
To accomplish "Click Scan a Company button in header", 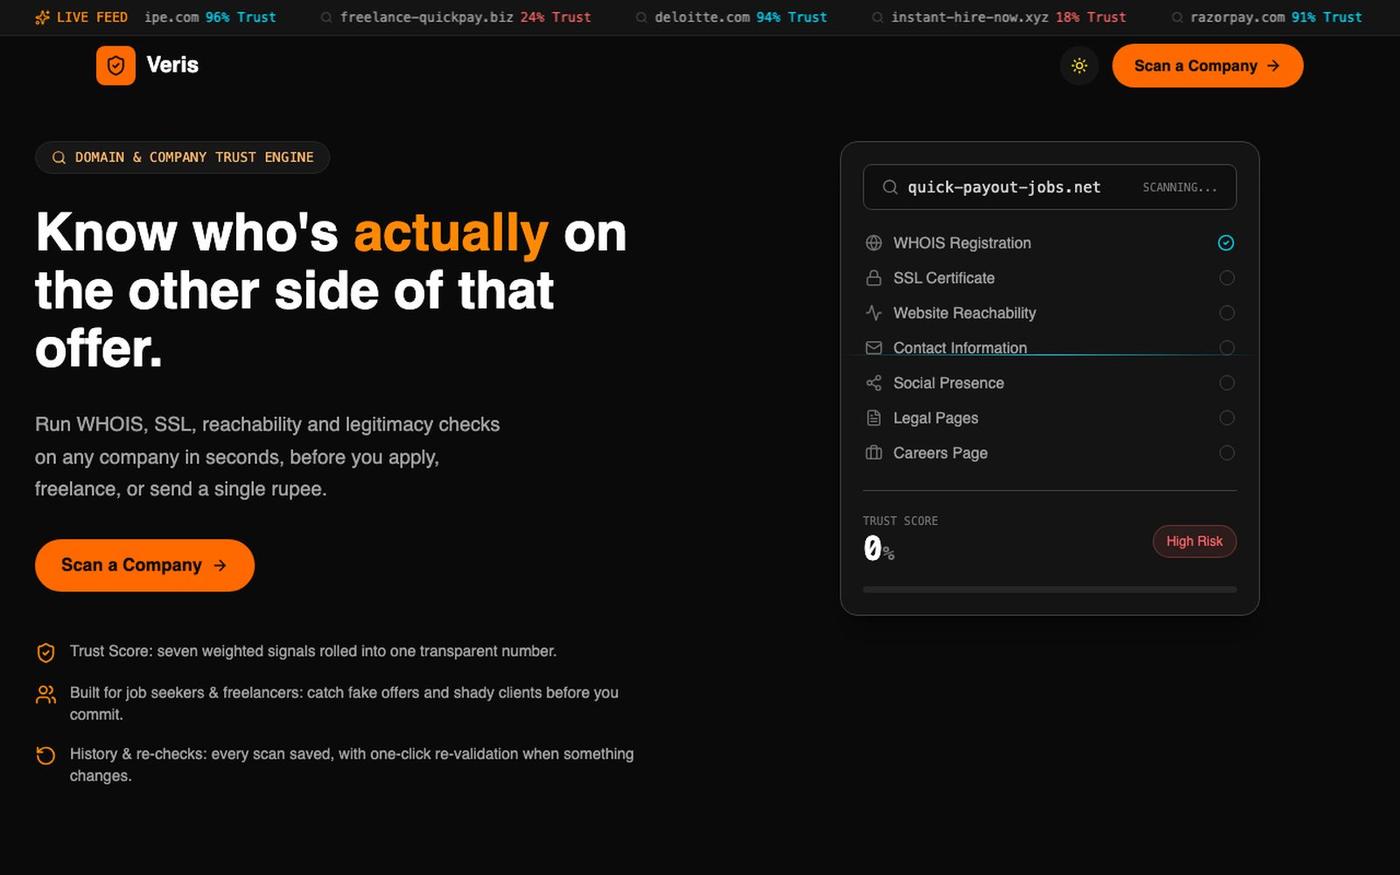I will point(1207,66).
